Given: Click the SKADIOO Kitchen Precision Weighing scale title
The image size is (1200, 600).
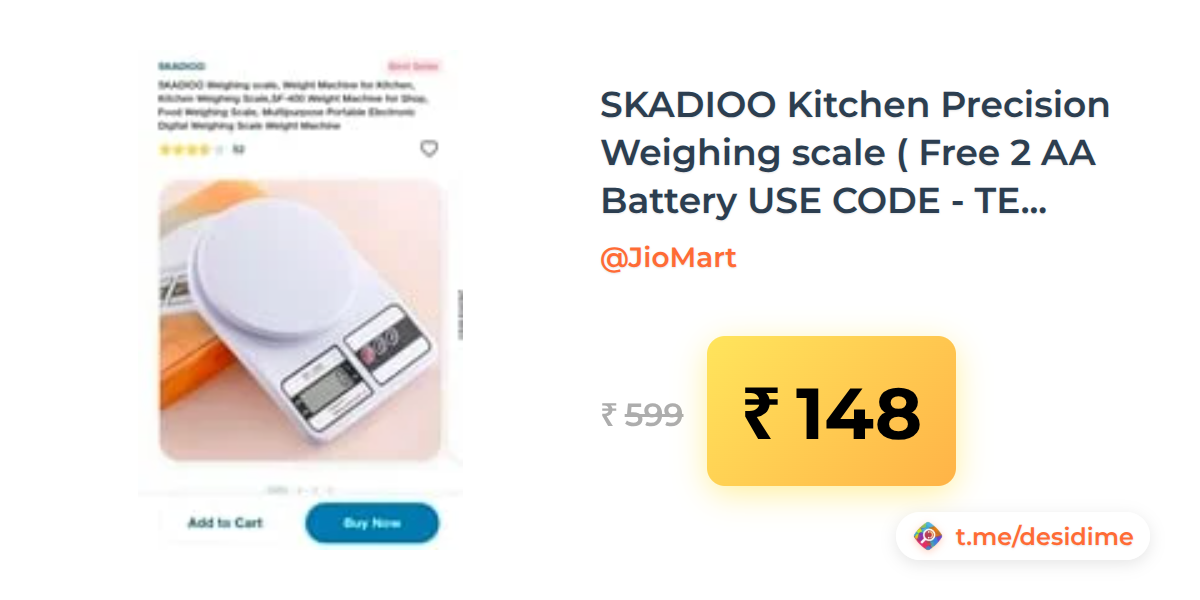Looking at the screenshot, I should pyautogui.click(x=855, y=153).
